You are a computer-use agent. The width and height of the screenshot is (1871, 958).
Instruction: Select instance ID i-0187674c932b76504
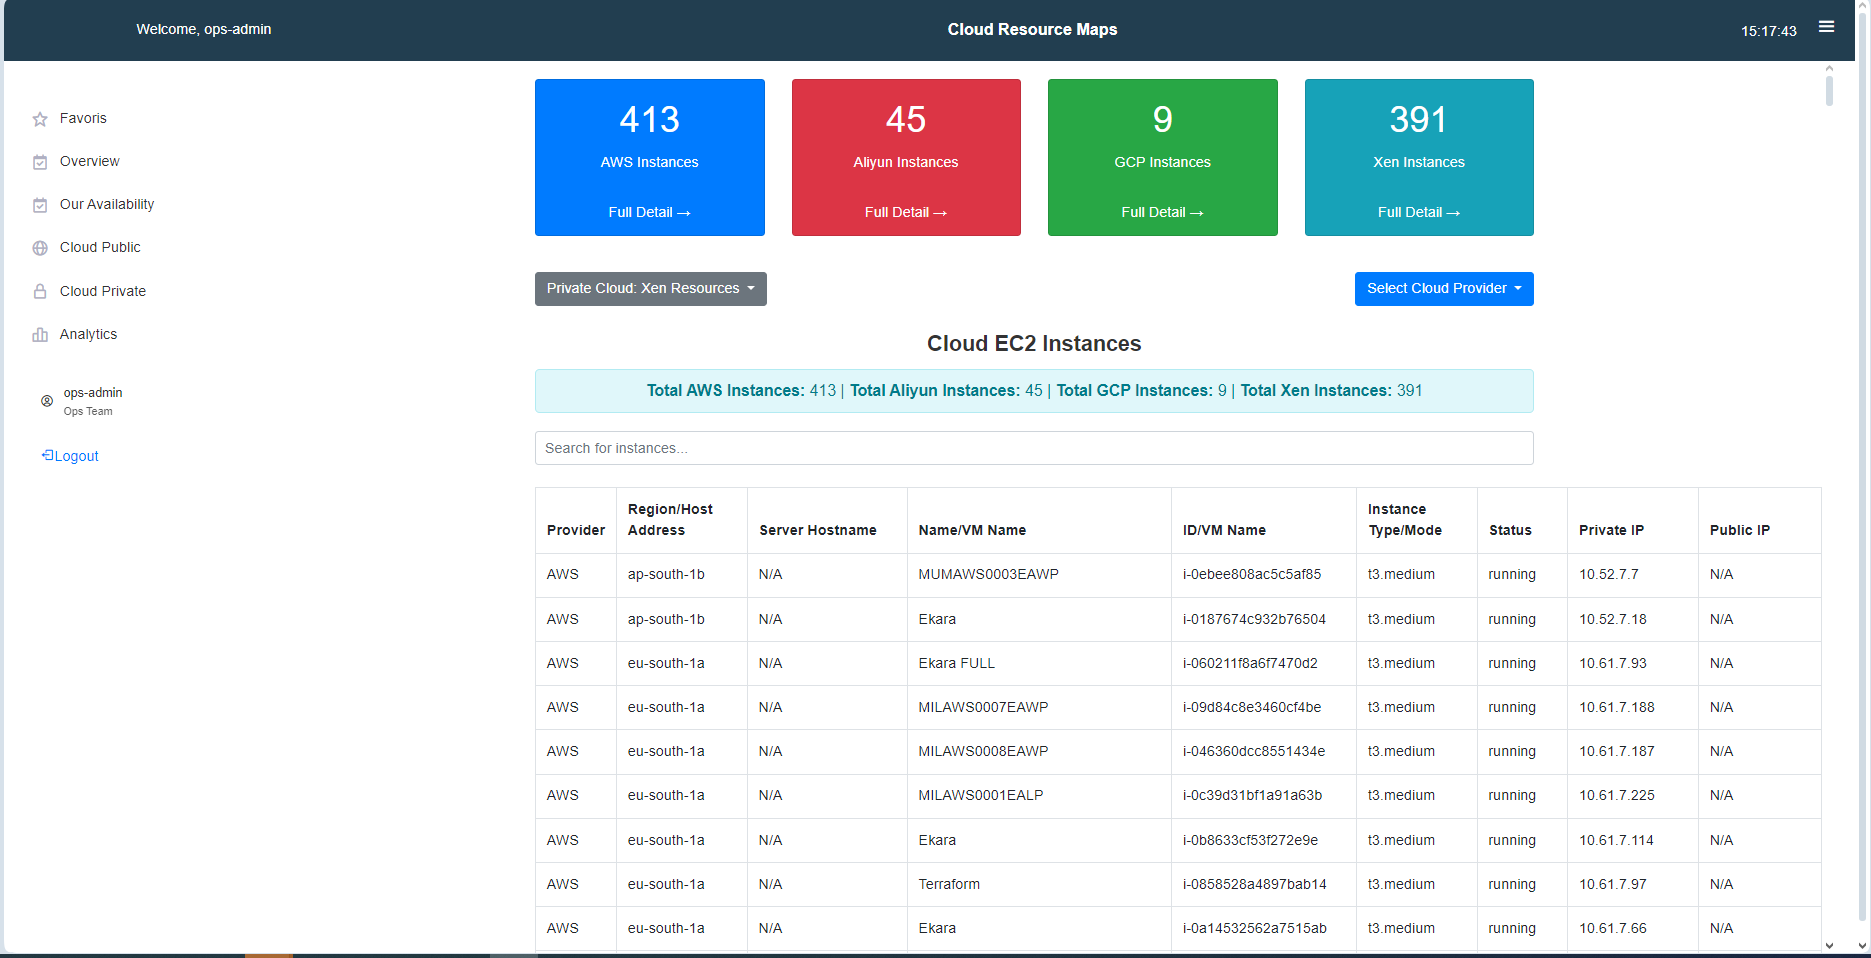click(x=1254, y=619)
